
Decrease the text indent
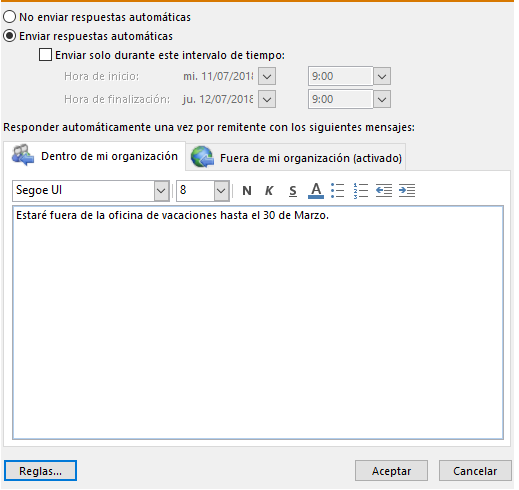click(x=384, y=191)
